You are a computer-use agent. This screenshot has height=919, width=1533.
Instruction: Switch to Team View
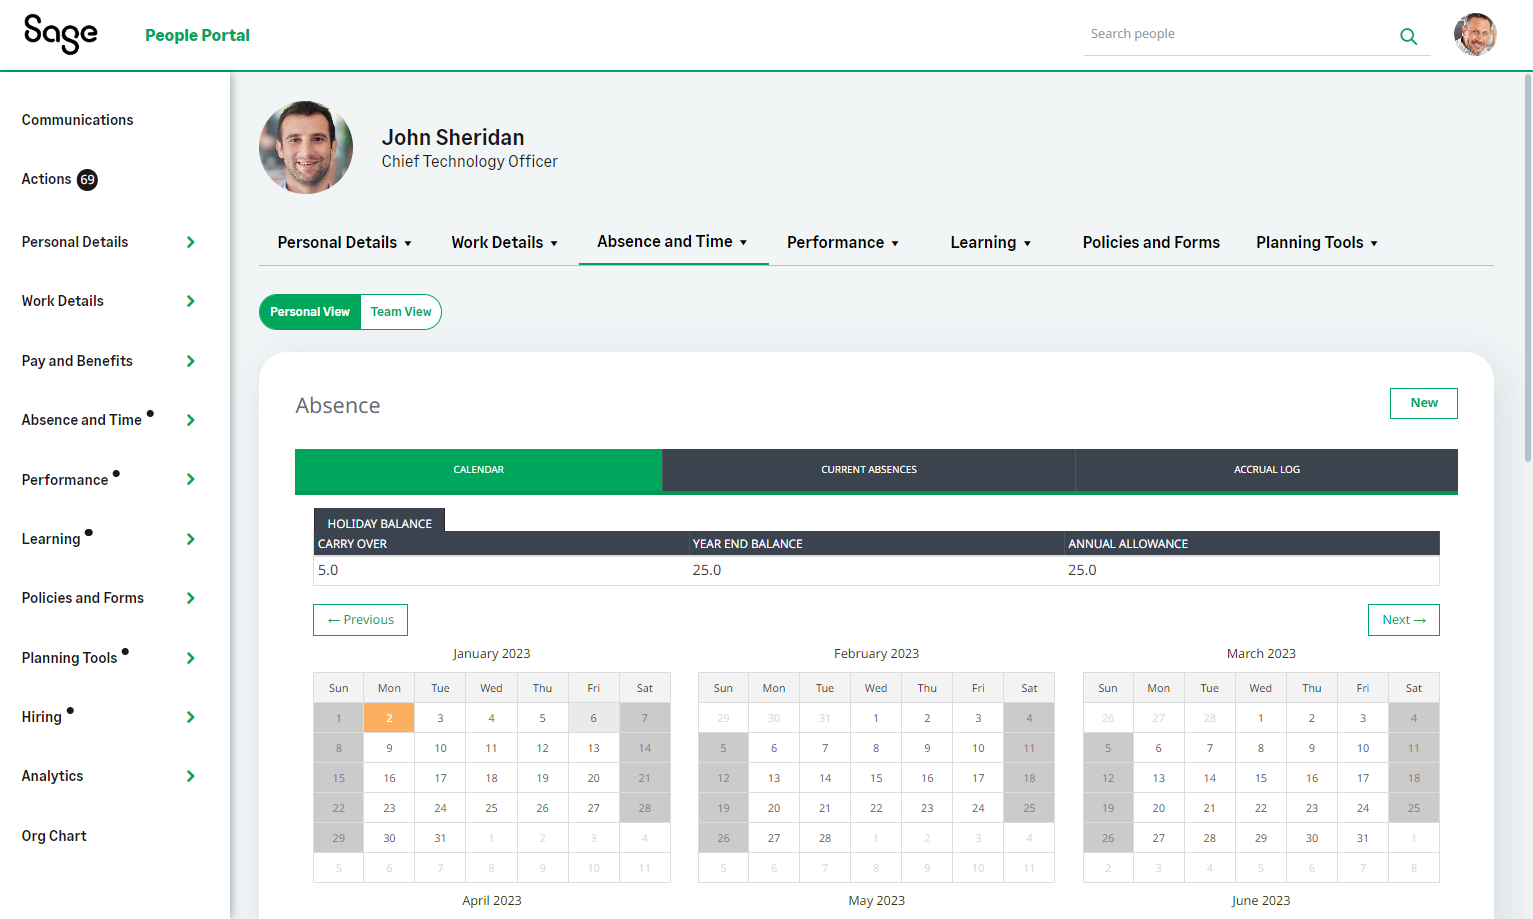(401, 312)
